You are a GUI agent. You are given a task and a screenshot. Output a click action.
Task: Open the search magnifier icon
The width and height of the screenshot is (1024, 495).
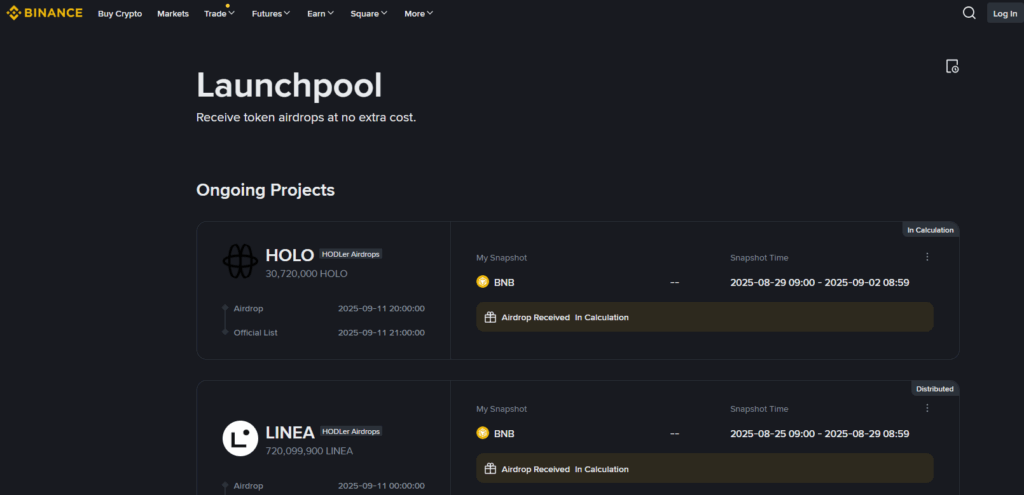click(969, 13)
